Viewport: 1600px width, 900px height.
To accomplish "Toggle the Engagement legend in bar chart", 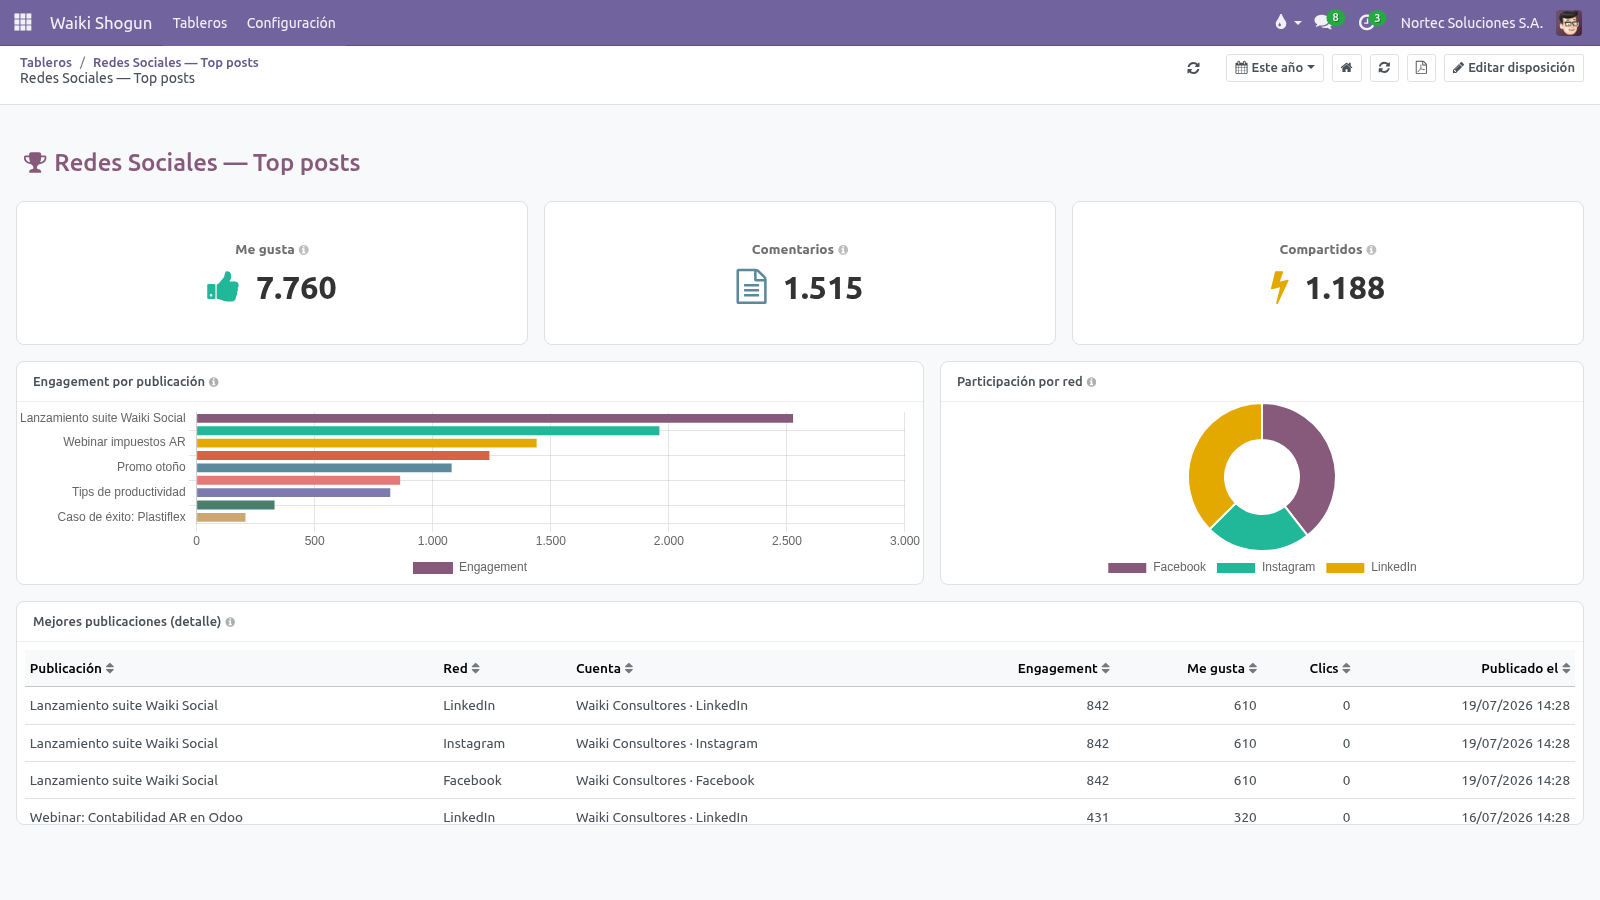I will [470, 567].
